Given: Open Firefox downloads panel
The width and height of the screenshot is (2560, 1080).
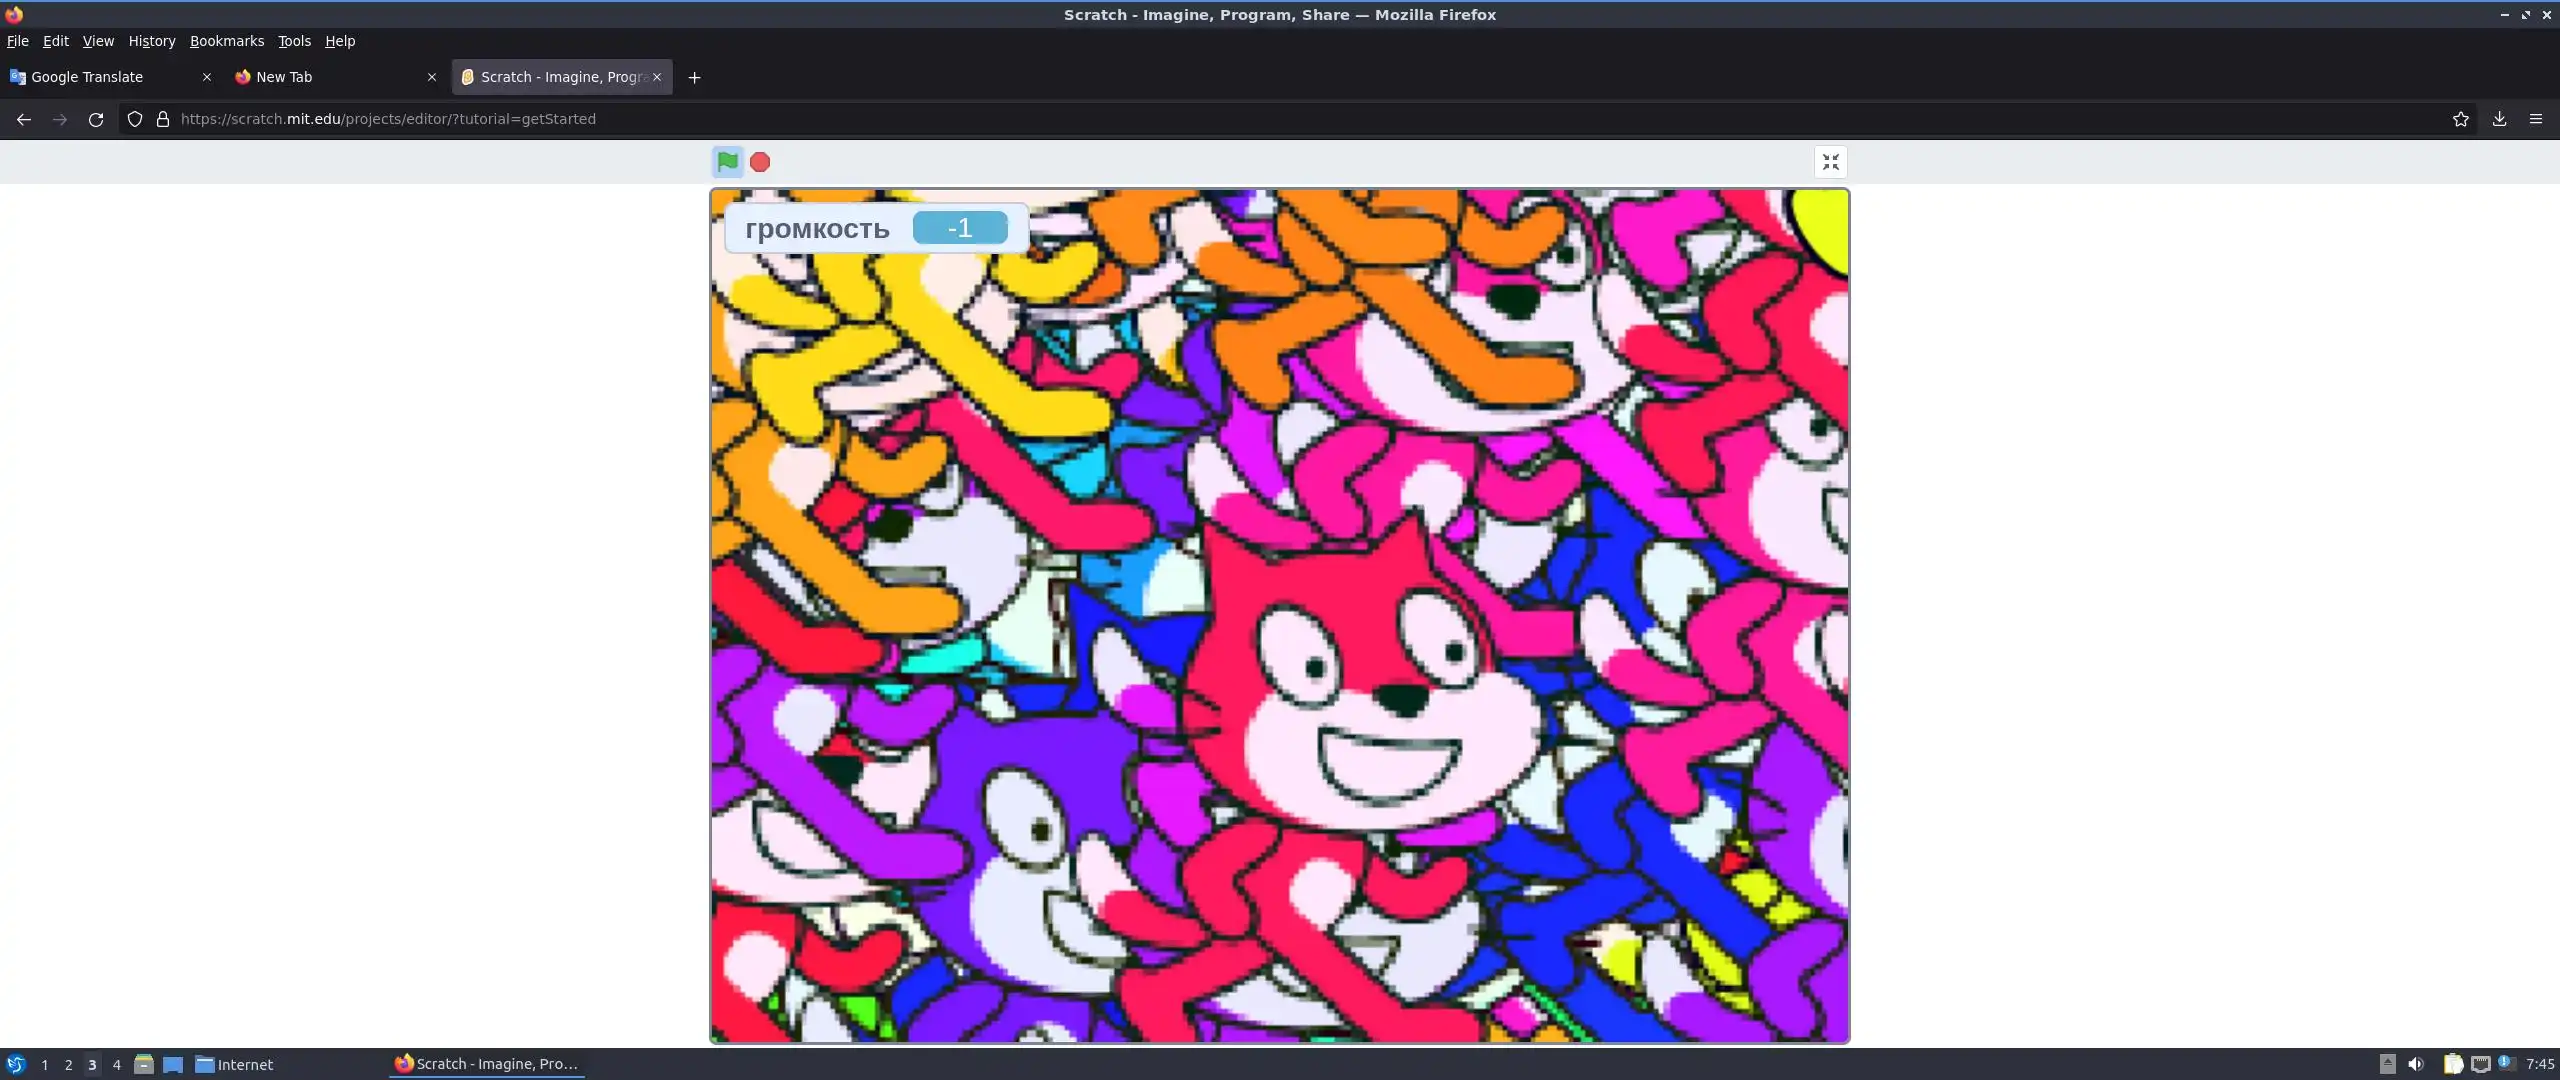Looking at the screenshot, I should [x=2499, y=119].
